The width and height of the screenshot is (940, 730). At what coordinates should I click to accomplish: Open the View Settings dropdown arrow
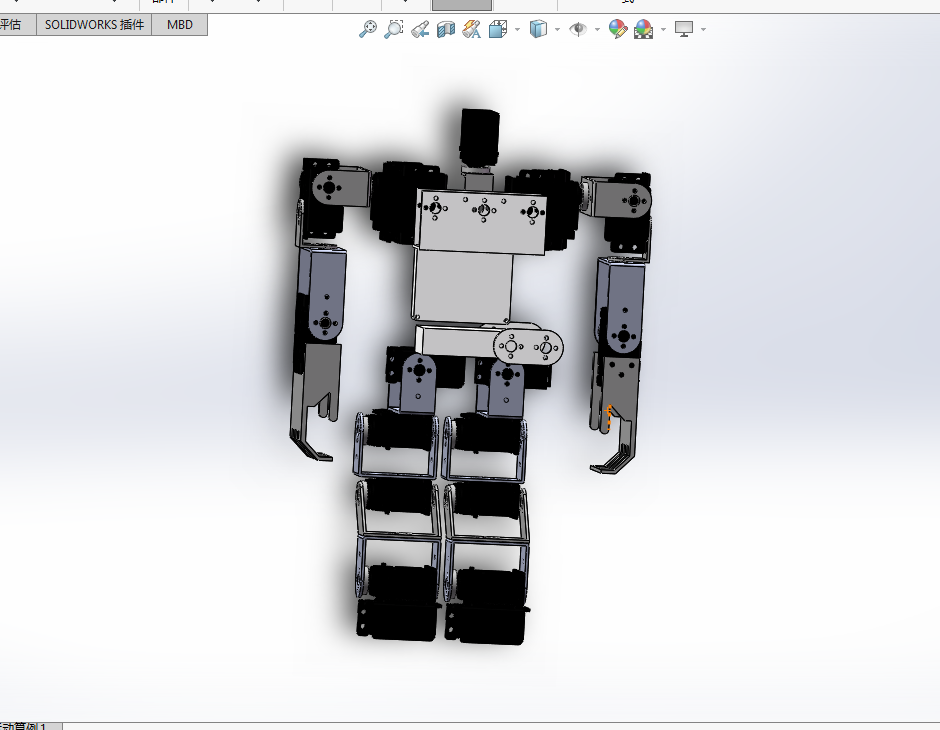click(703, 29)
